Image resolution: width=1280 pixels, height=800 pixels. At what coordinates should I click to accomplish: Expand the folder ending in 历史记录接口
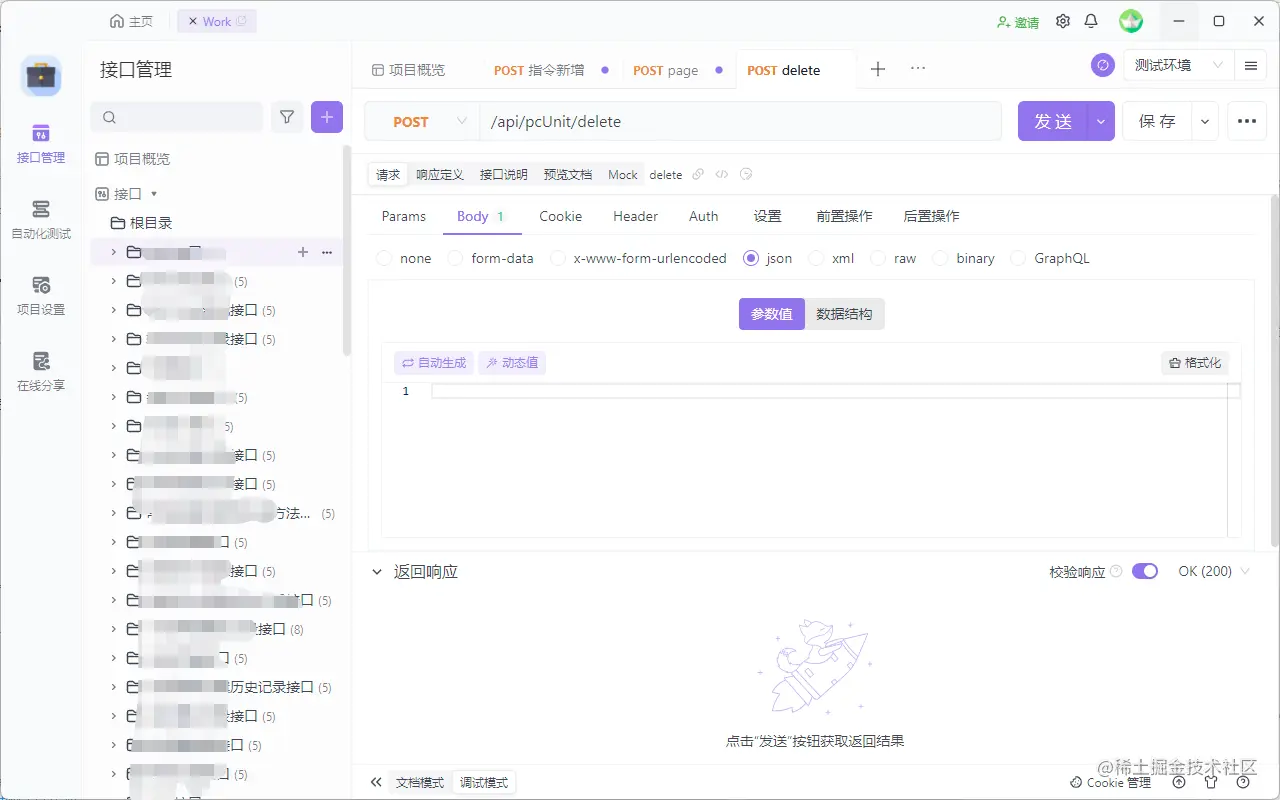point(113,687)
